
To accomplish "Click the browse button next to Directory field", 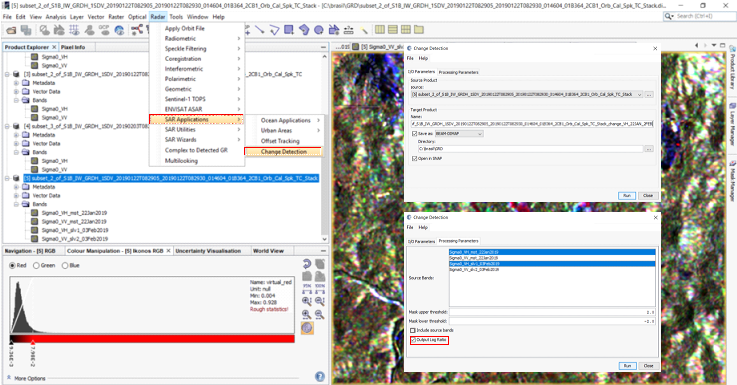I will click(x=649, y=149).
